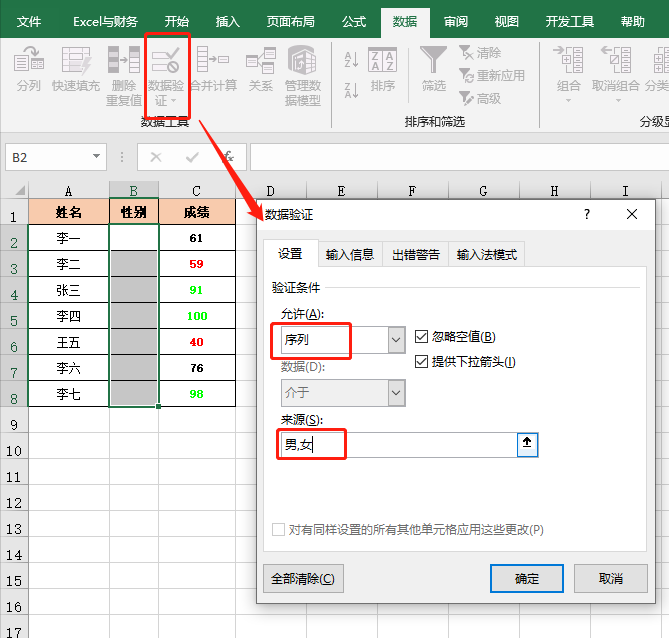Expand the Group (组合) dropdown arrow
Image resolution: width=669 pixels, height=638 pixels.
[568, 101]
